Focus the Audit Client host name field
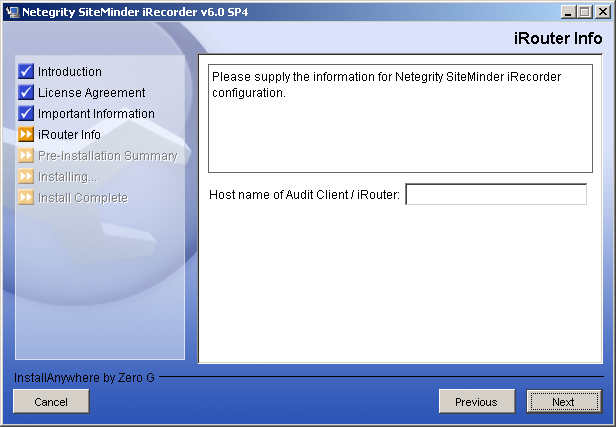The height and width of the screenshot is (427, 616). pos(495,194)
